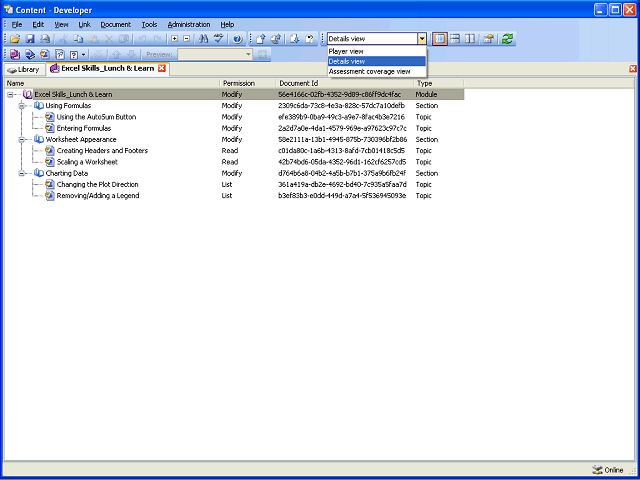Viewport: 640px width, 480px height.
Task: Sort by the Document Id column header
Action: 345,83
